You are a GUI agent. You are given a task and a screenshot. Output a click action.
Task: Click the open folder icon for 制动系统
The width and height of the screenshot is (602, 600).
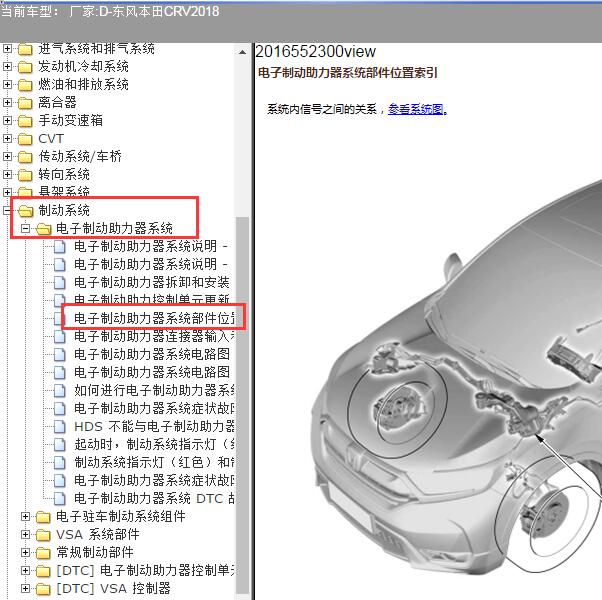[25, 210]
